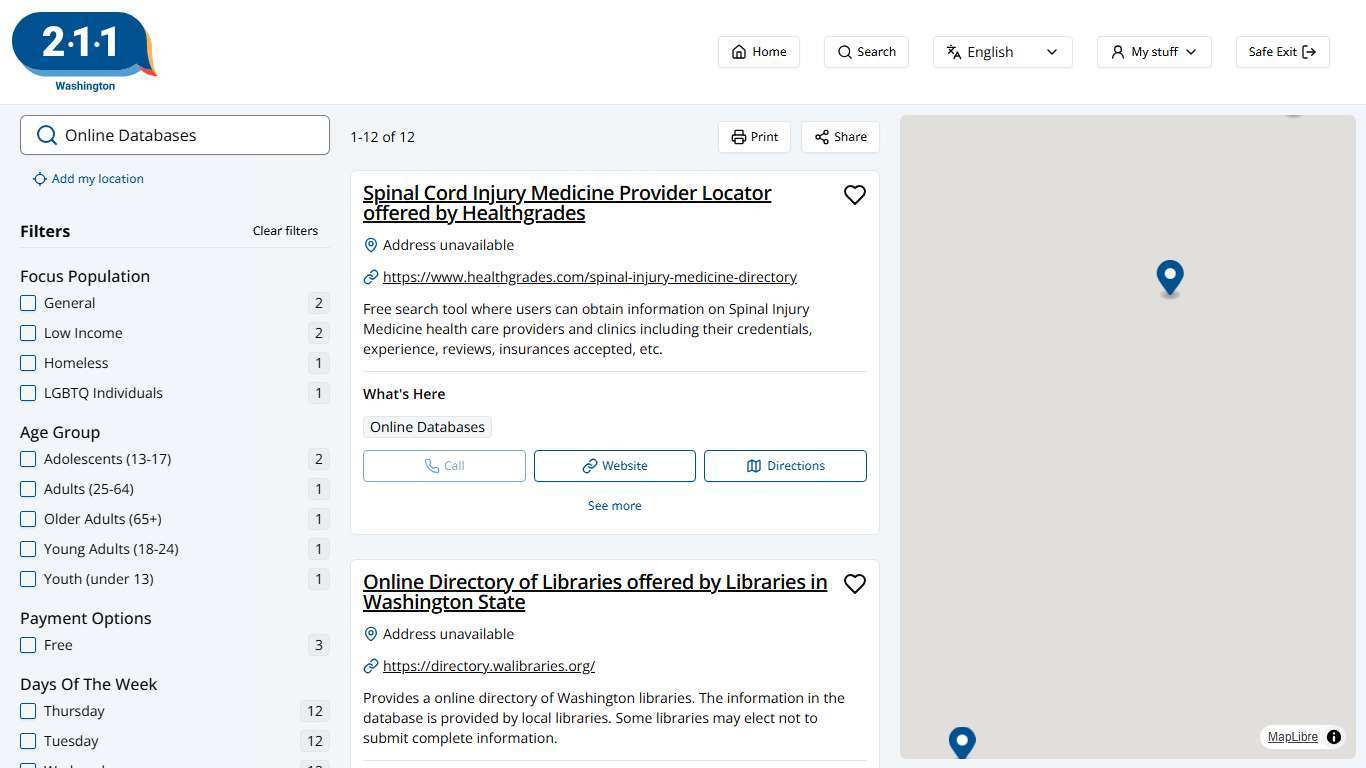Check the Homeless focus population filter

coord(28,363)
